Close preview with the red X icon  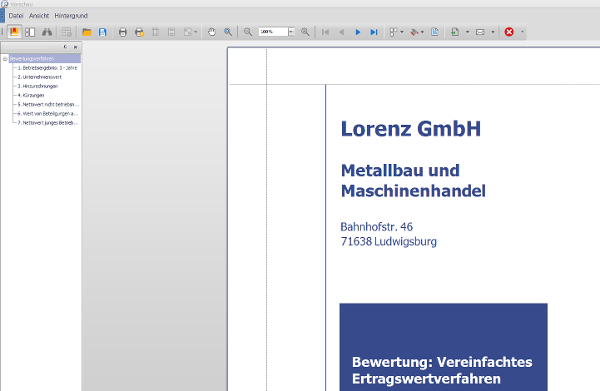point(509,32)
